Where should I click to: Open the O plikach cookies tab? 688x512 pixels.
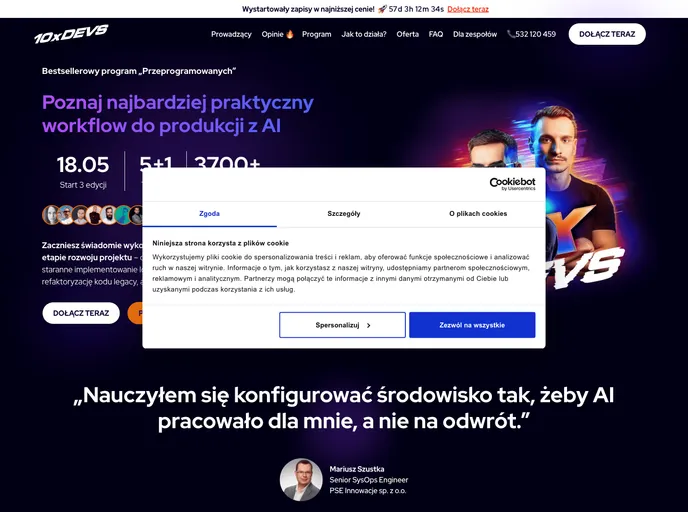pyautogui.click(x=478, y=214)
